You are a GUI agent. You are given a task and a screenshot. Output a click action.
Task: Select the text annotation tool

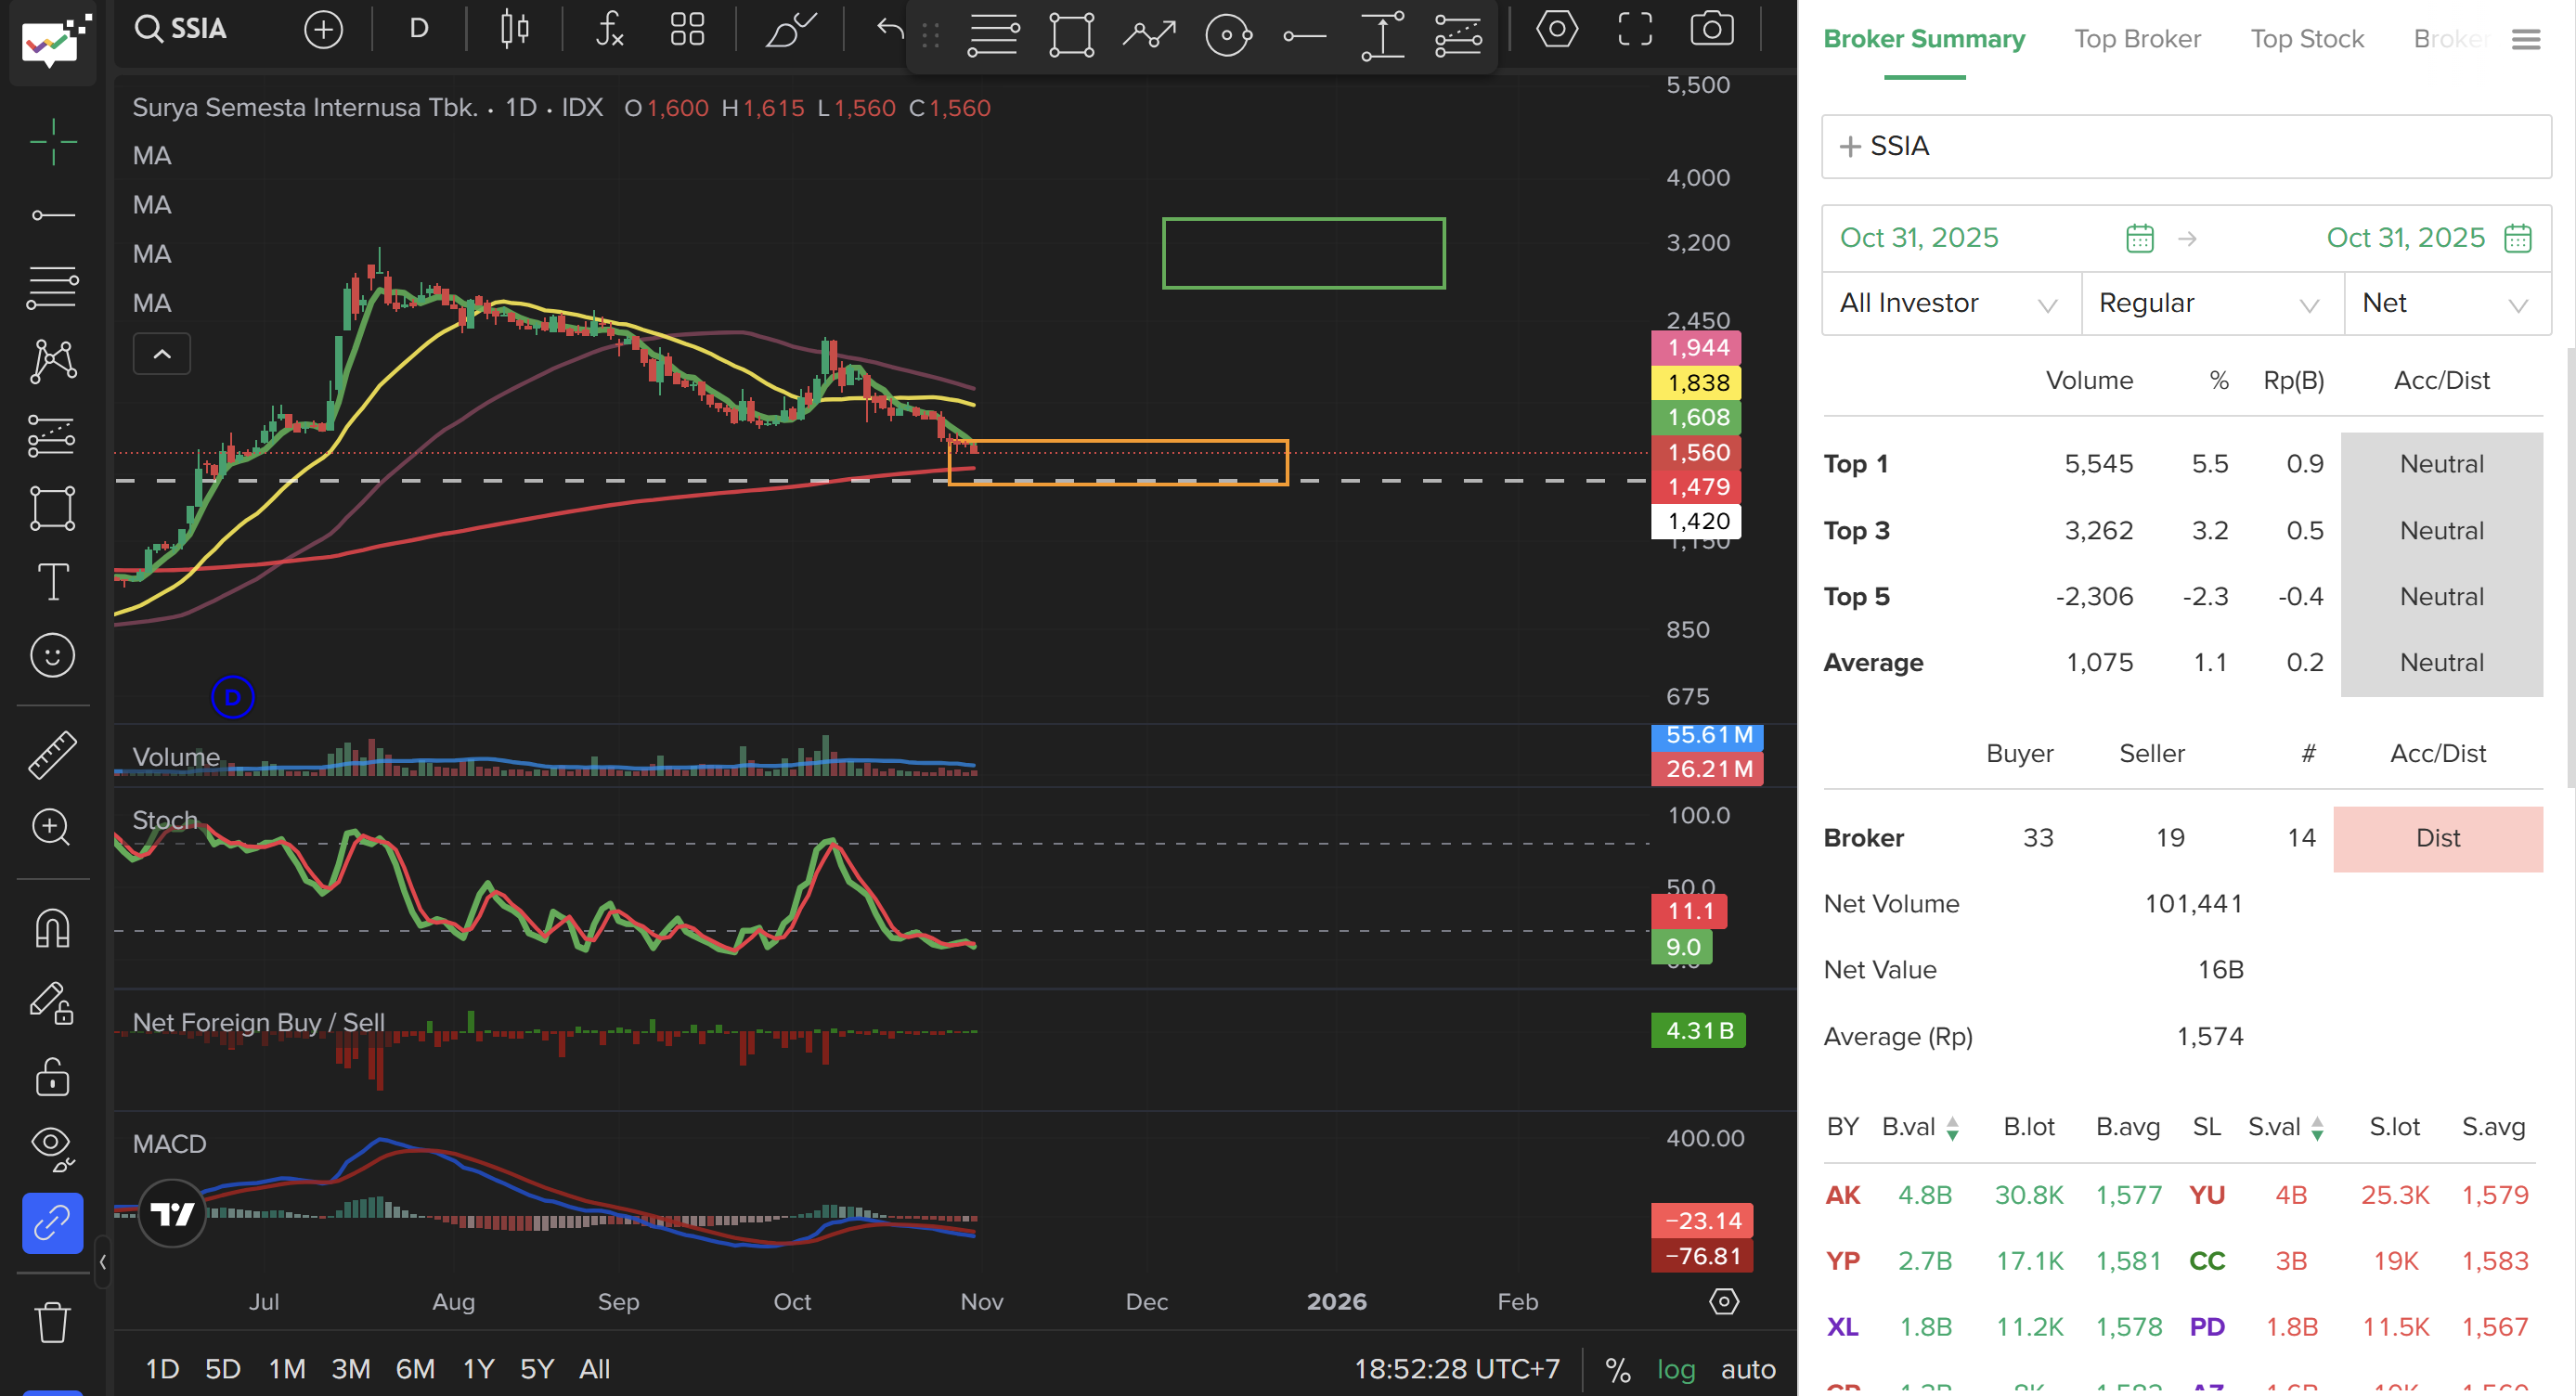(x=52, y=582)
